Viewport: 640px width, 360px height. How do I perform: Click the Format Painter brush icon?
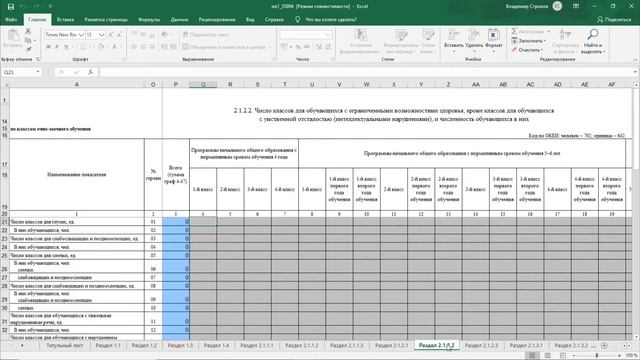point(28,49)
